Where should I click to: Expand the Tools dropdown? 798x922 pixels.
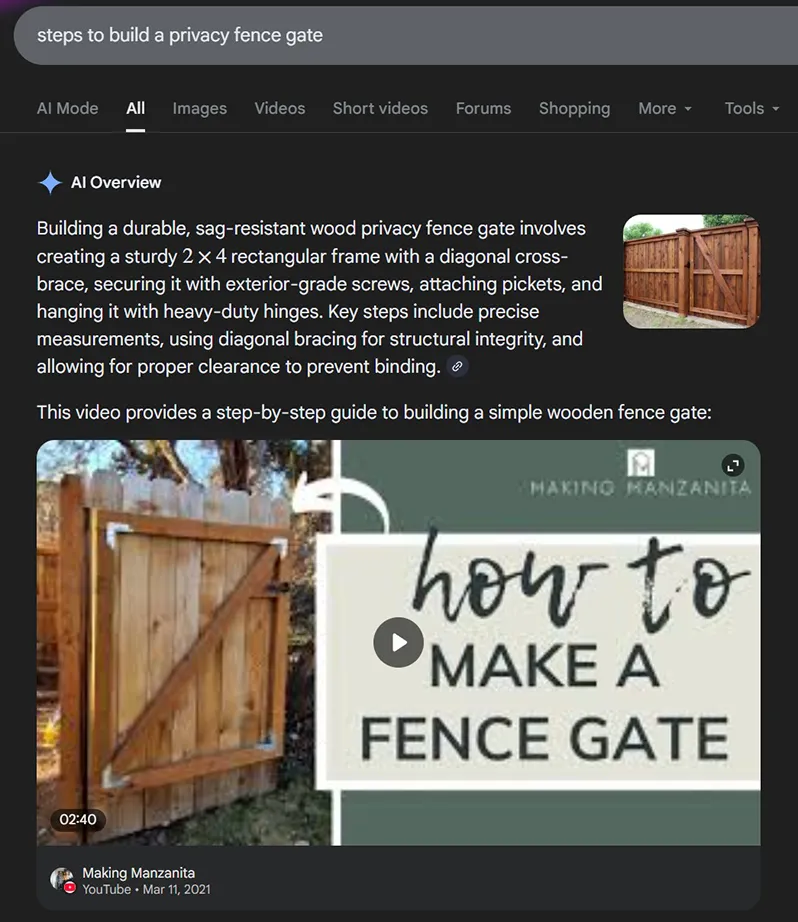click(751, 108)
